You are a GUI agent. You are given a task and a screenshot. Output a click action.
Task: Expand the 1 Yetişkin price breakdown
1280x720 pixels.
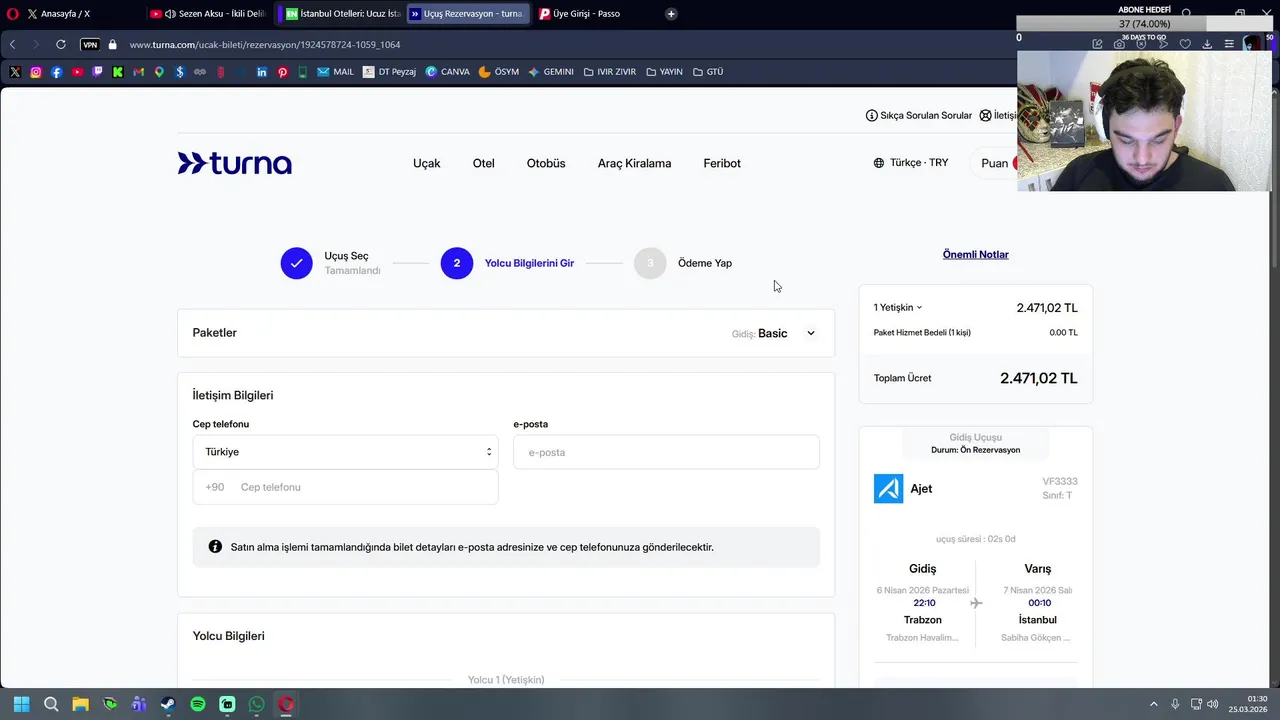[898, 307]
